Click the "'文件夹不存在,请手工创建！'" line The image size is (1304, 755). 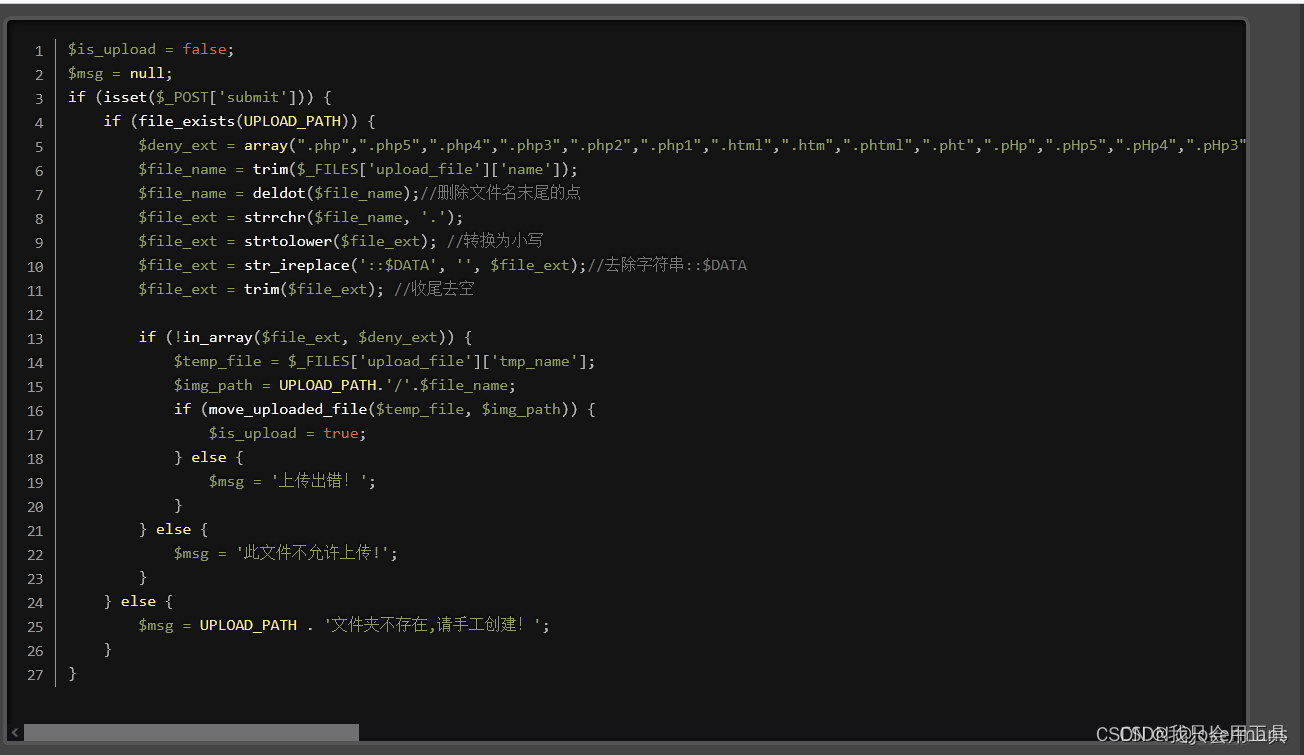coord(344,625)
